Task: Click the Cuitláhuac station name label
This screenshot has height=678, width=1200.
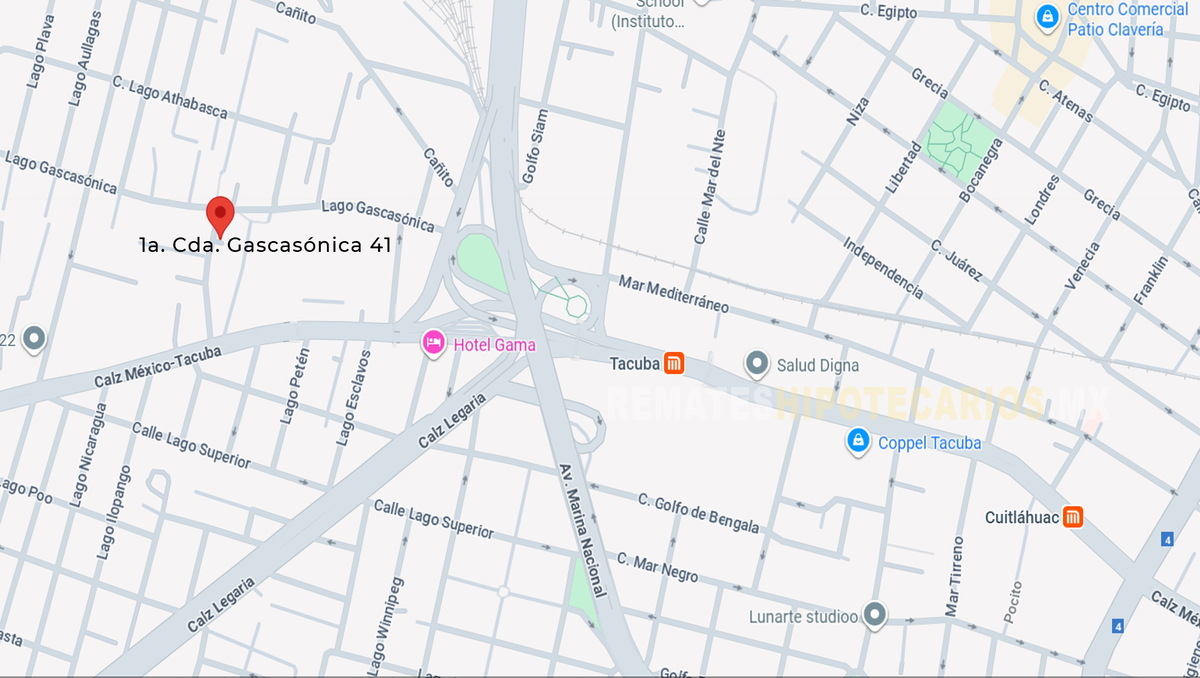Action: (1022, 517)
